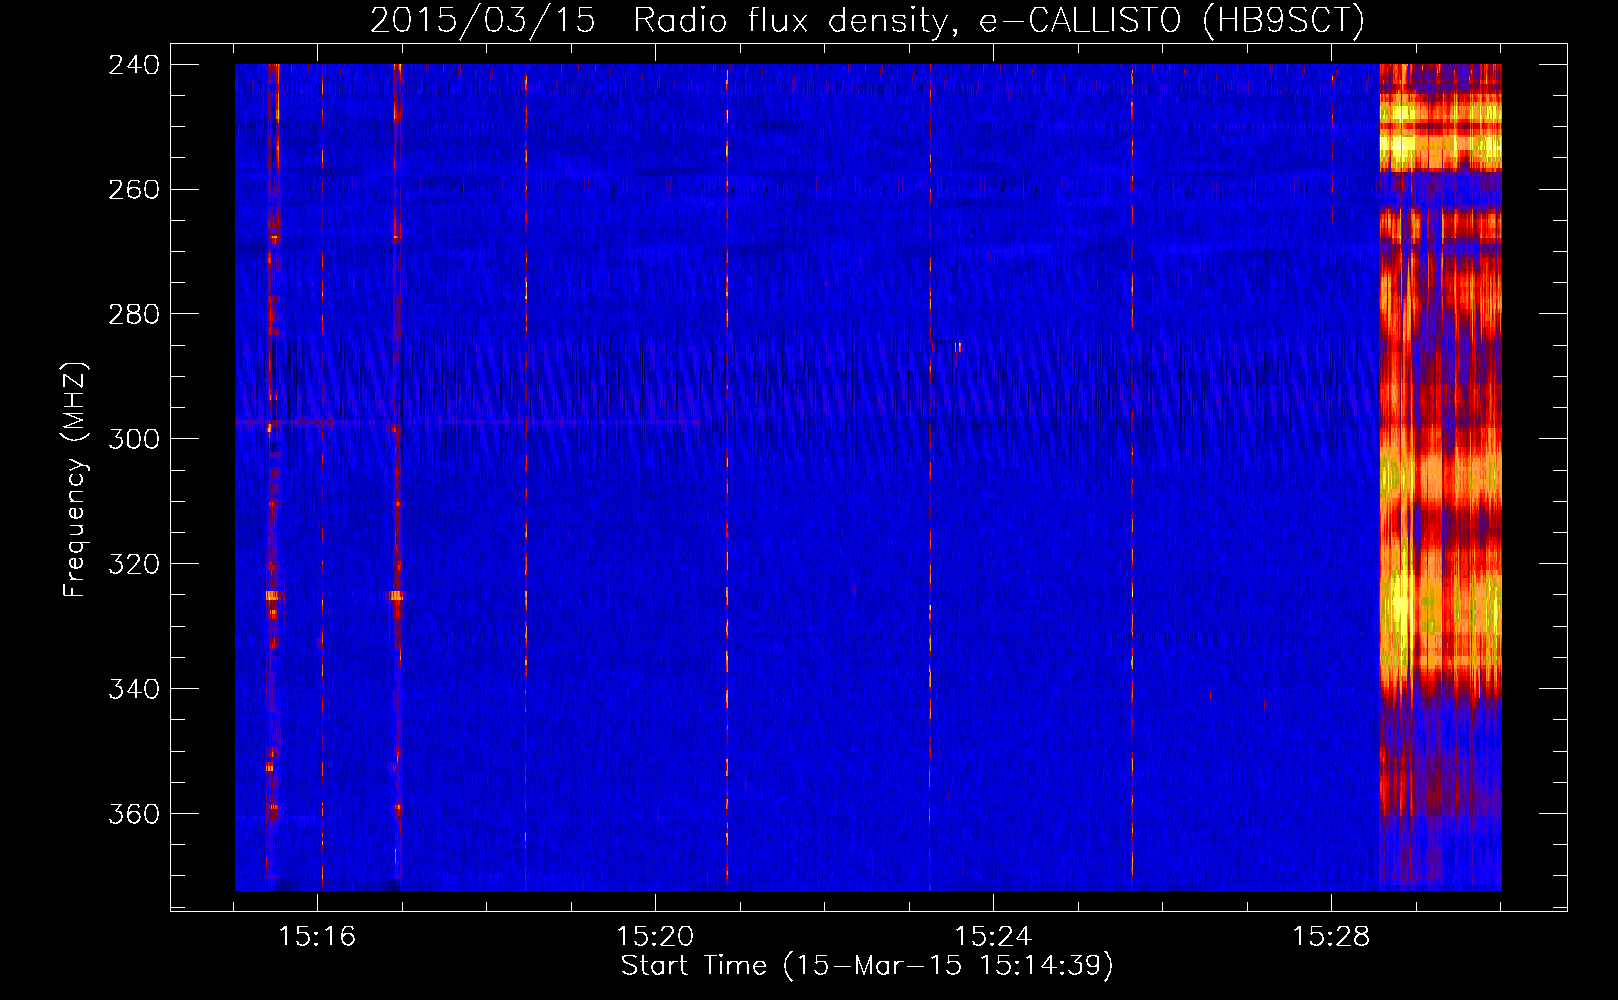Click the 360 frequency tick label
The image size is (1618, 1000).
pos(133,814)
